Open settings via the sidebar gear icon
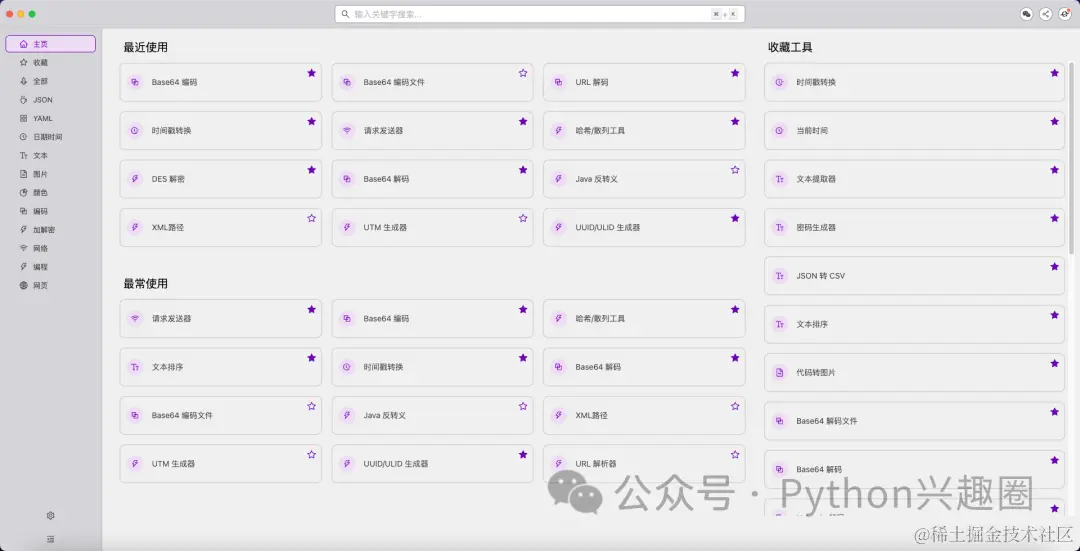1080x551 pixels. (x=50, y=515)
